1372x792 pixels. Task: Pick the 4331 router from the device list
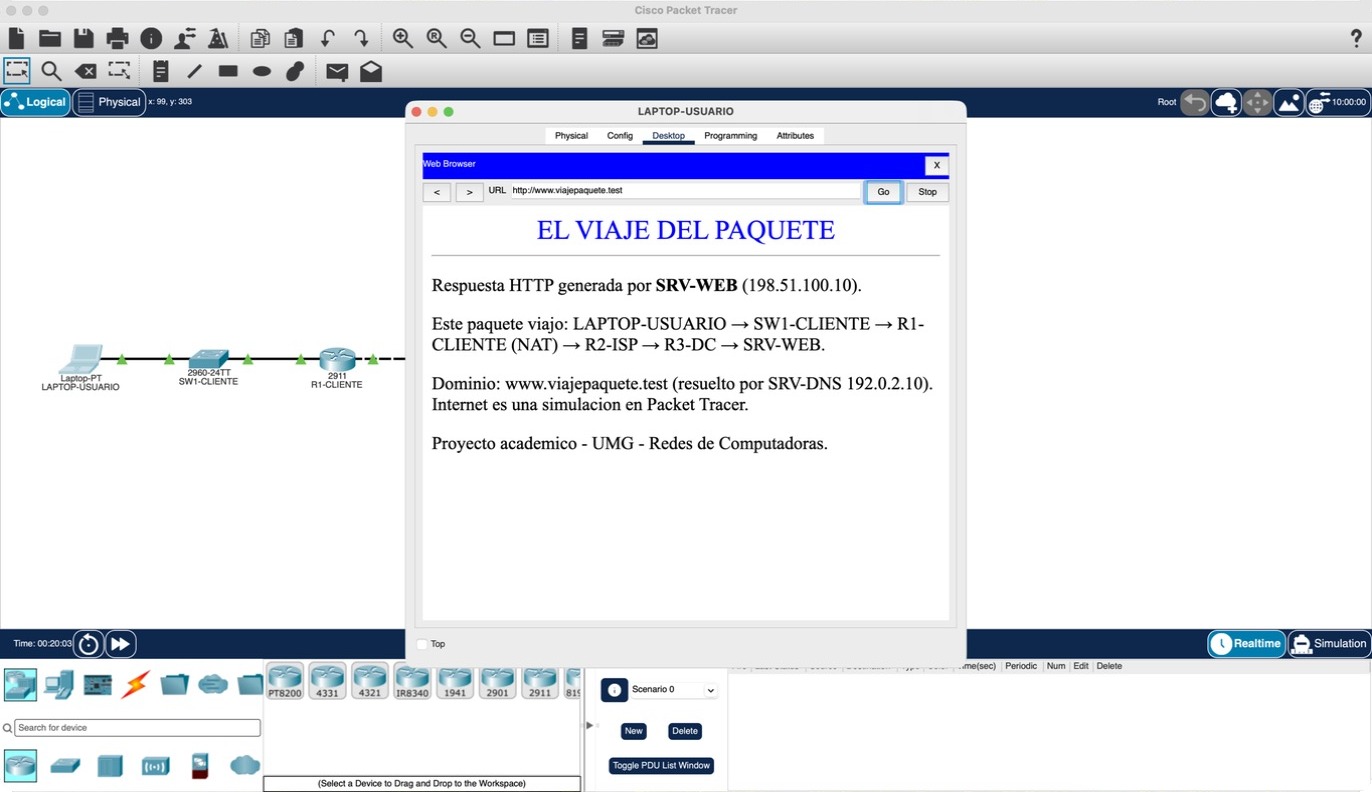coord(327,680)
